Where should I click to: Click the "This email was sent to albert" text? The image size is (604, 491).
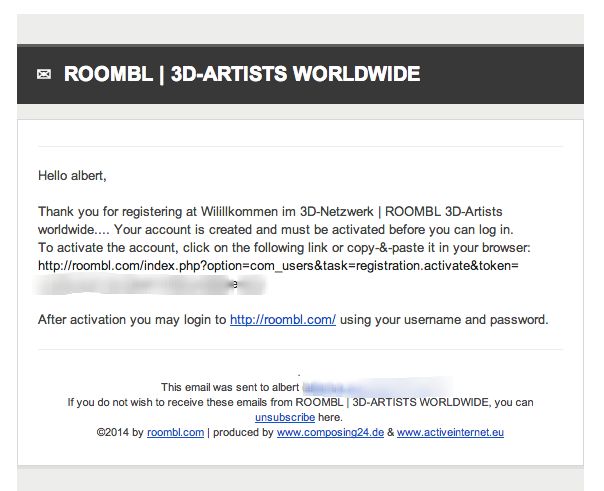click(x=230, y=387)
